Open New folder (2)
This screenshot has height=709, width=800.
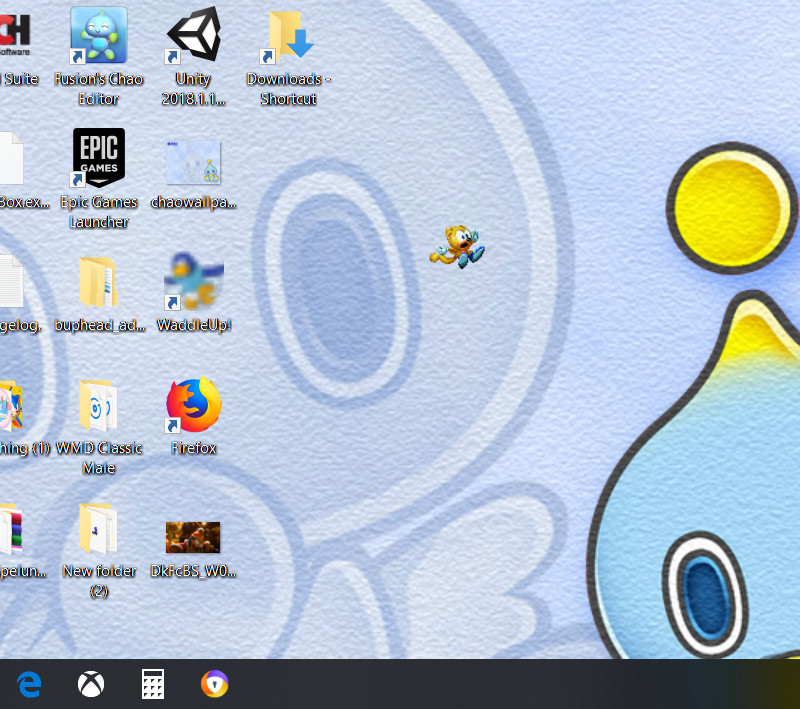click(97, 529)
